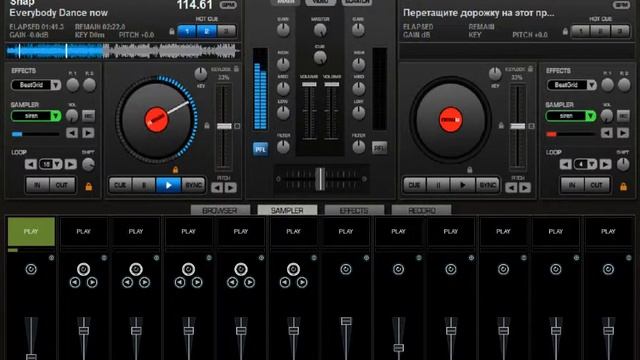Set loop IN point on right deck
640x360 pixels.
[572, 185]
